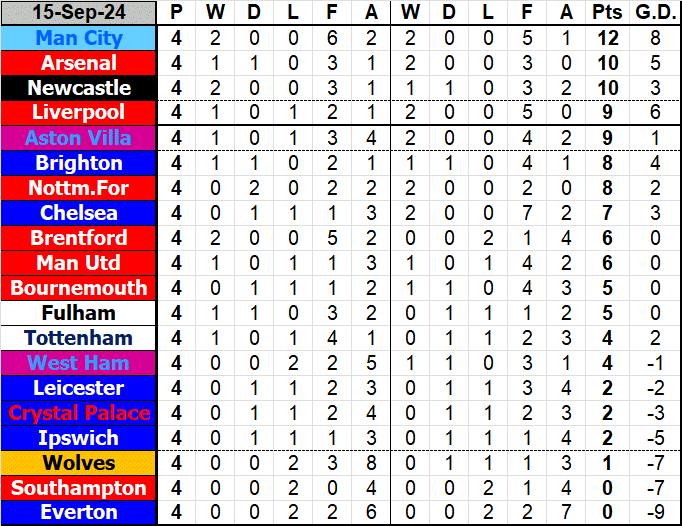682x526 pixels.
Task: Select the Man City team cell
Action: (79, 38)
